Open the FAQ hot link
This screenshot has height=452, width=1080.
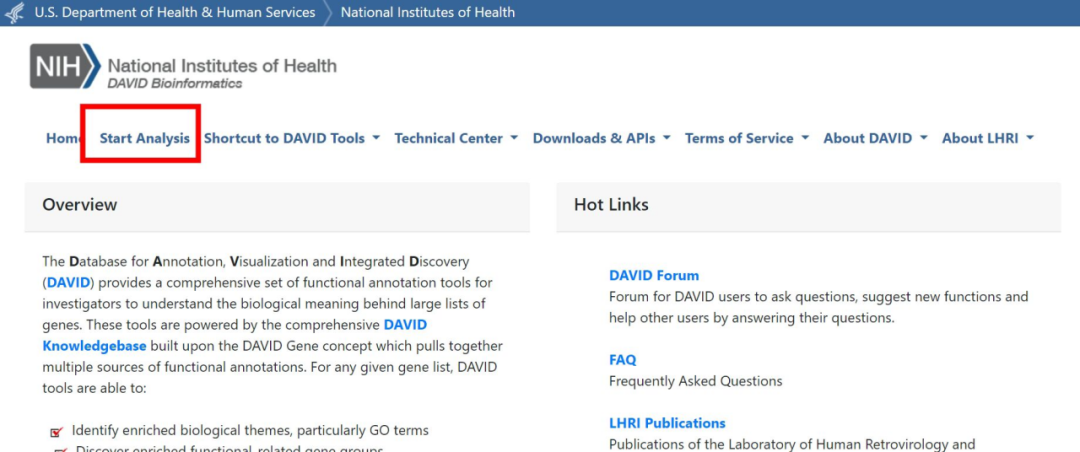[623, 360]
